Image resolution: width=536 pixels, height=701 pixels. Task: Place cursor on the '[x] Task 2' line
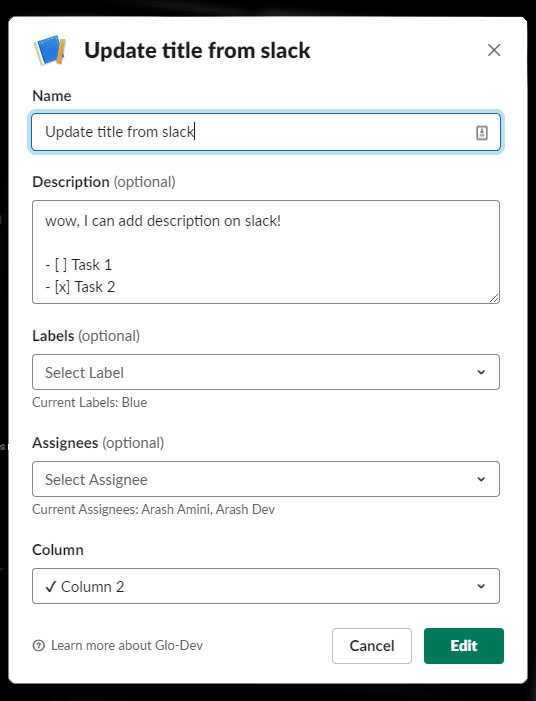click(x=80, y=287)
